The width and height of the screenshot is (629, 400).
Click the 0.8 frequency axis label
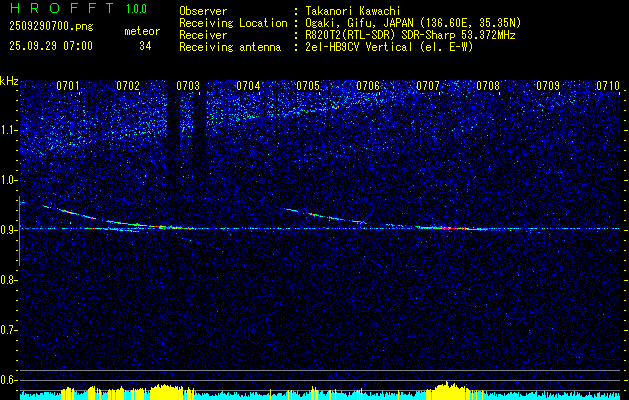coord(9,280)
